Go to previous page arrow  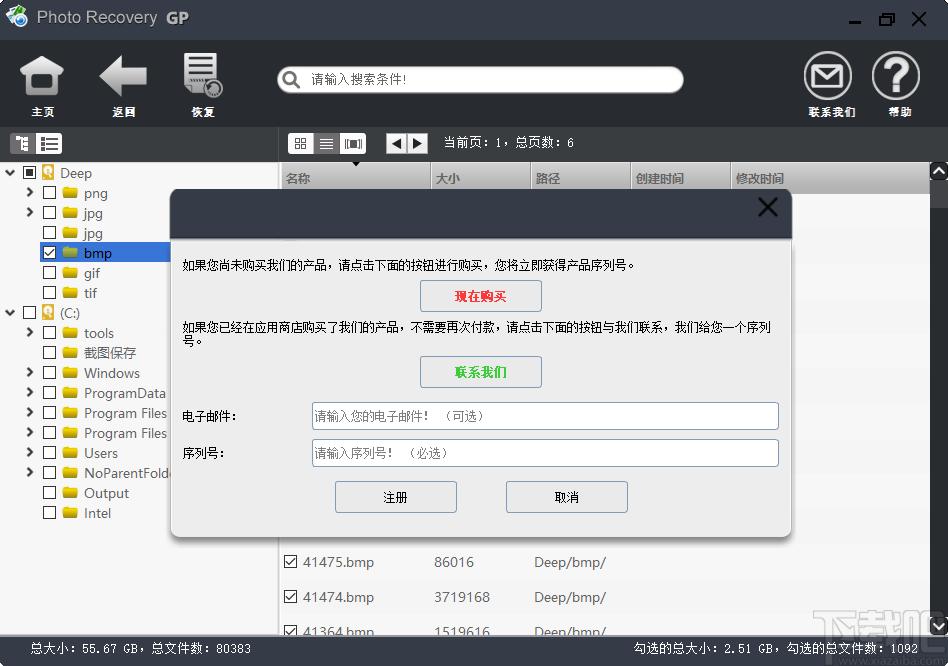pyautogui.click(x=397, y=143)
